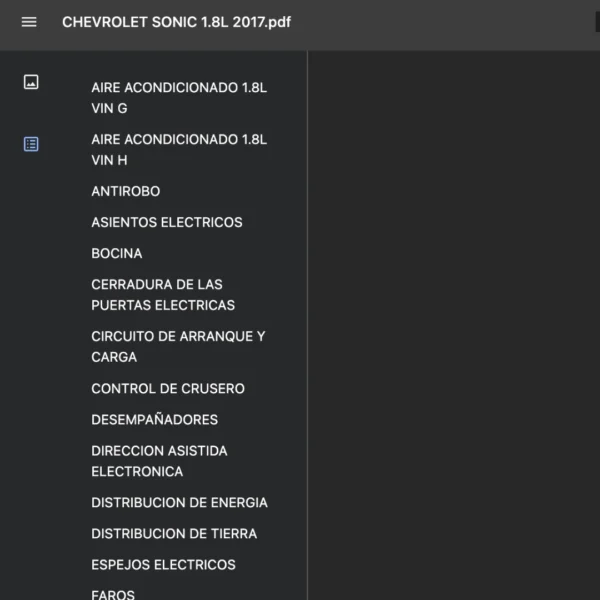
Task: Open AIRE ACONDICIONADO 1.8L VIN G bookmark
Action: [x=179, y=98]
